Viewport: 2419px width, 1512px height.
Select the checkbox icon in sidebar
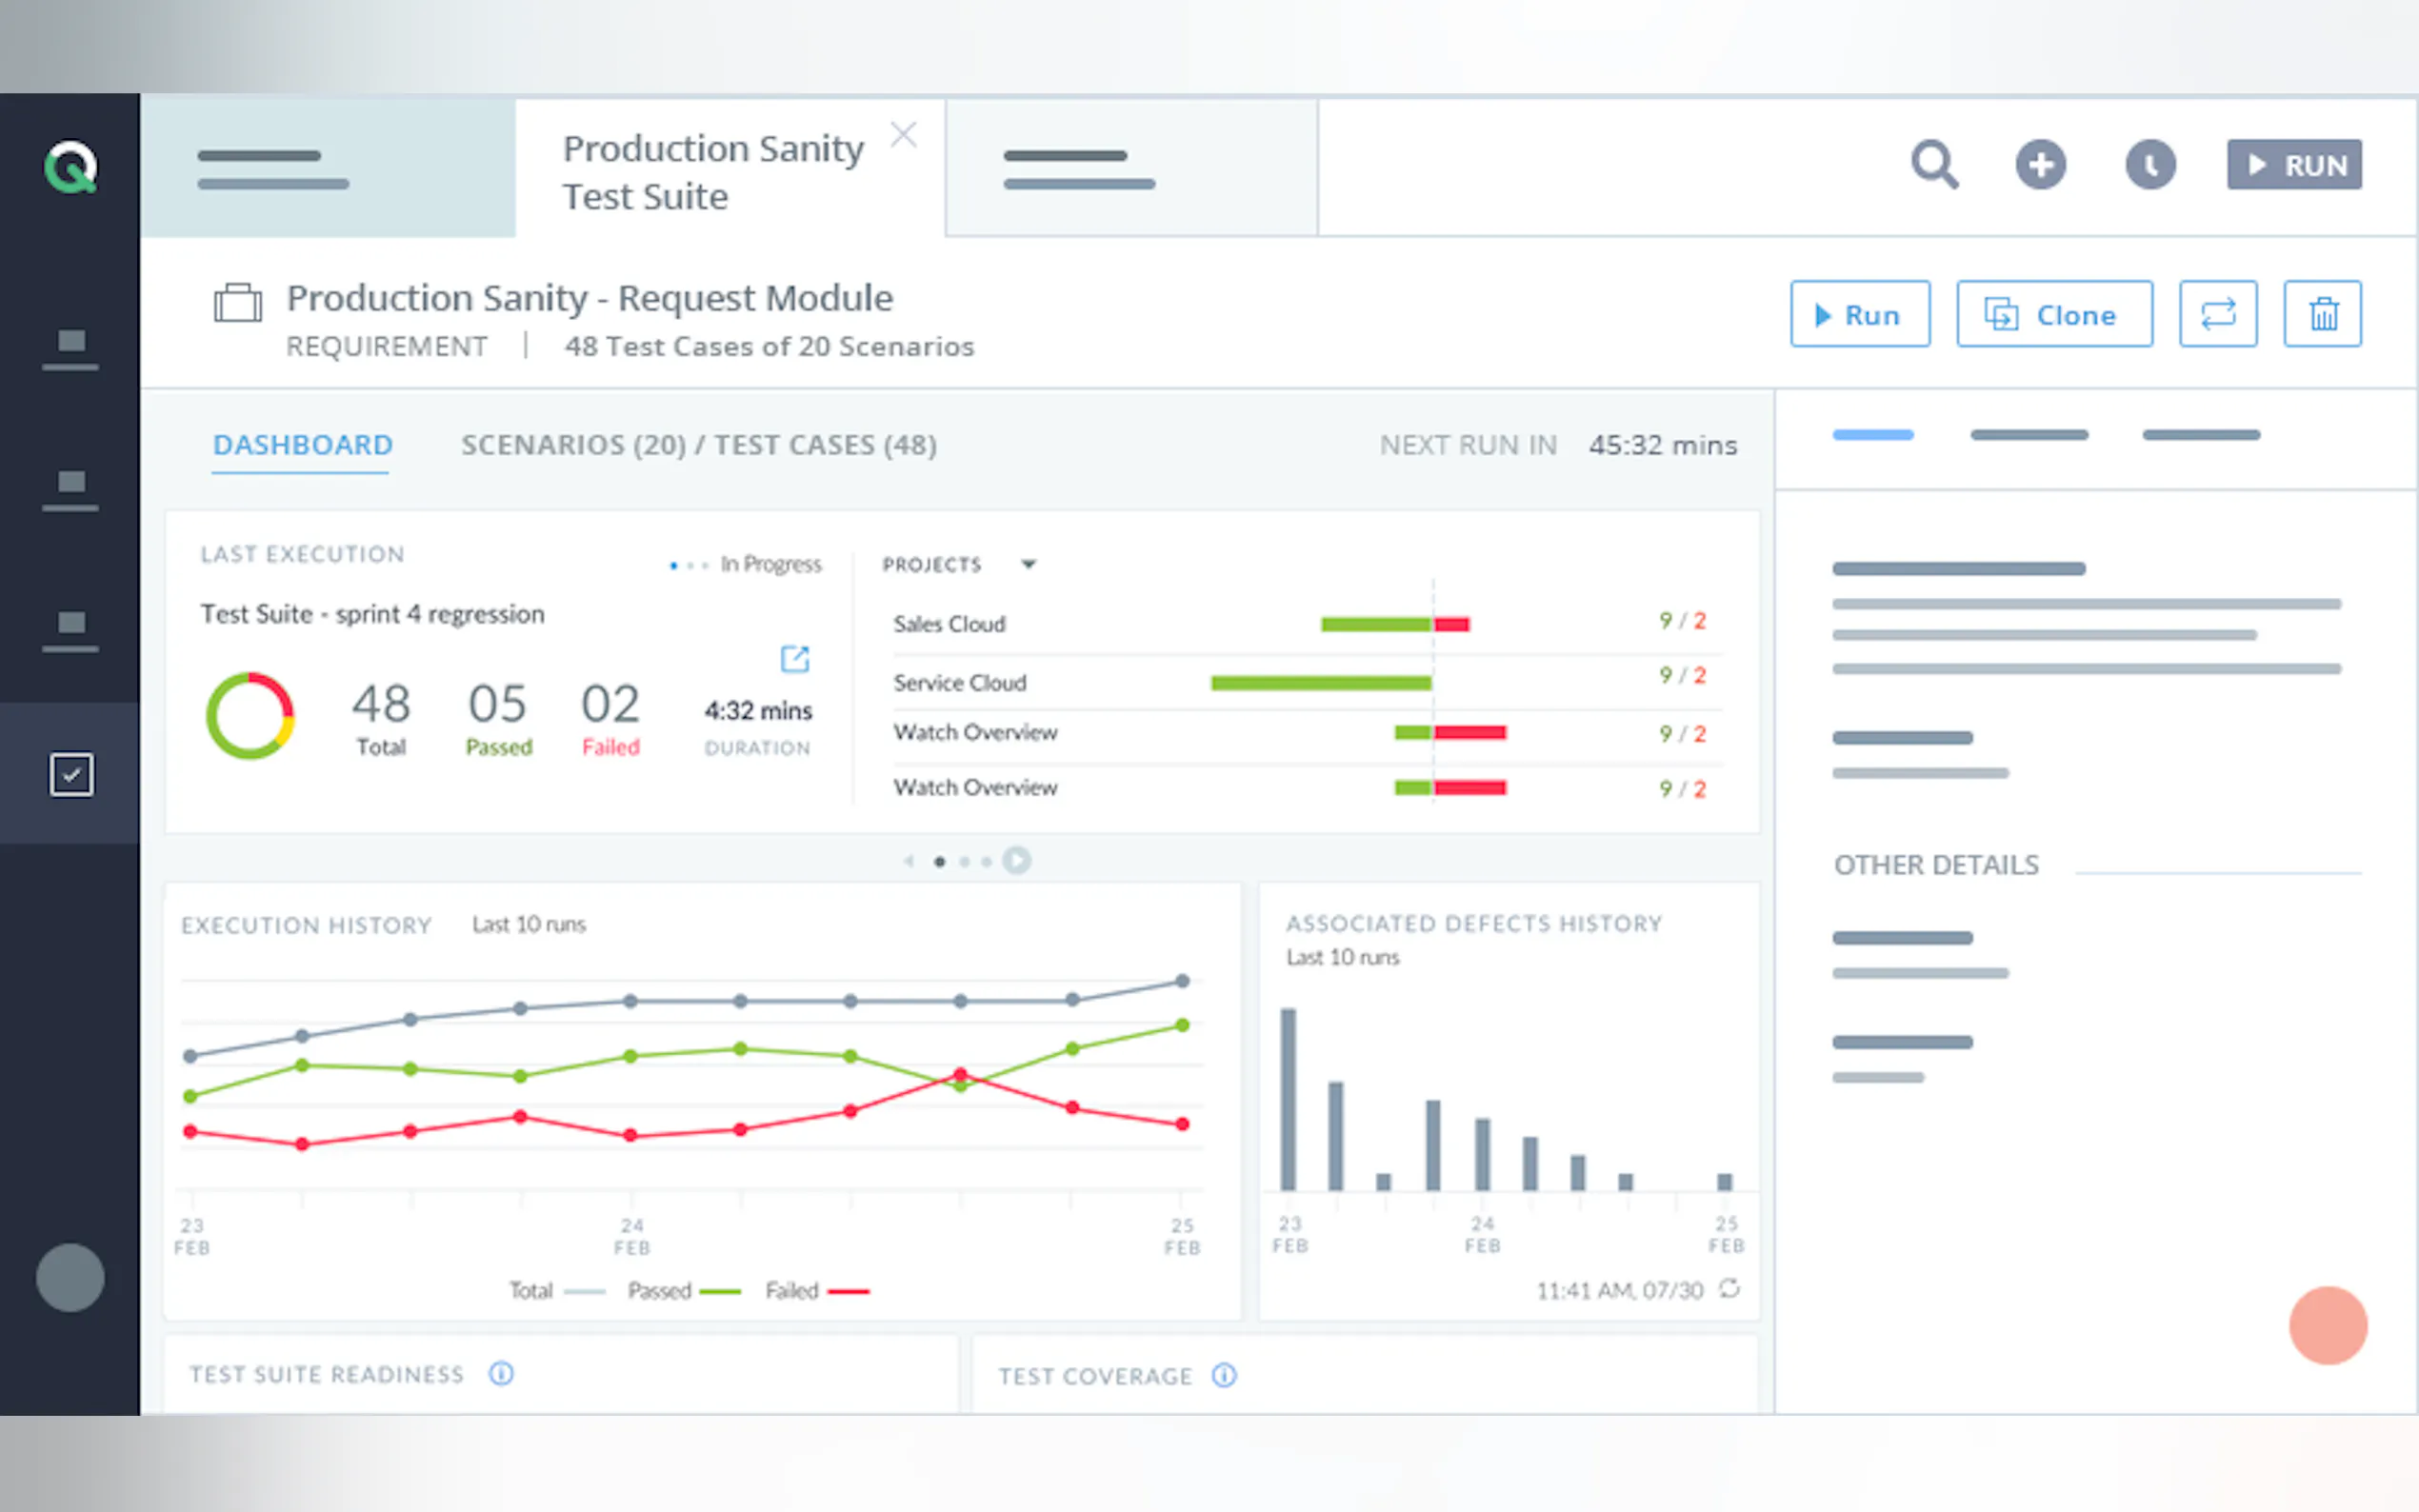(71, 775)
